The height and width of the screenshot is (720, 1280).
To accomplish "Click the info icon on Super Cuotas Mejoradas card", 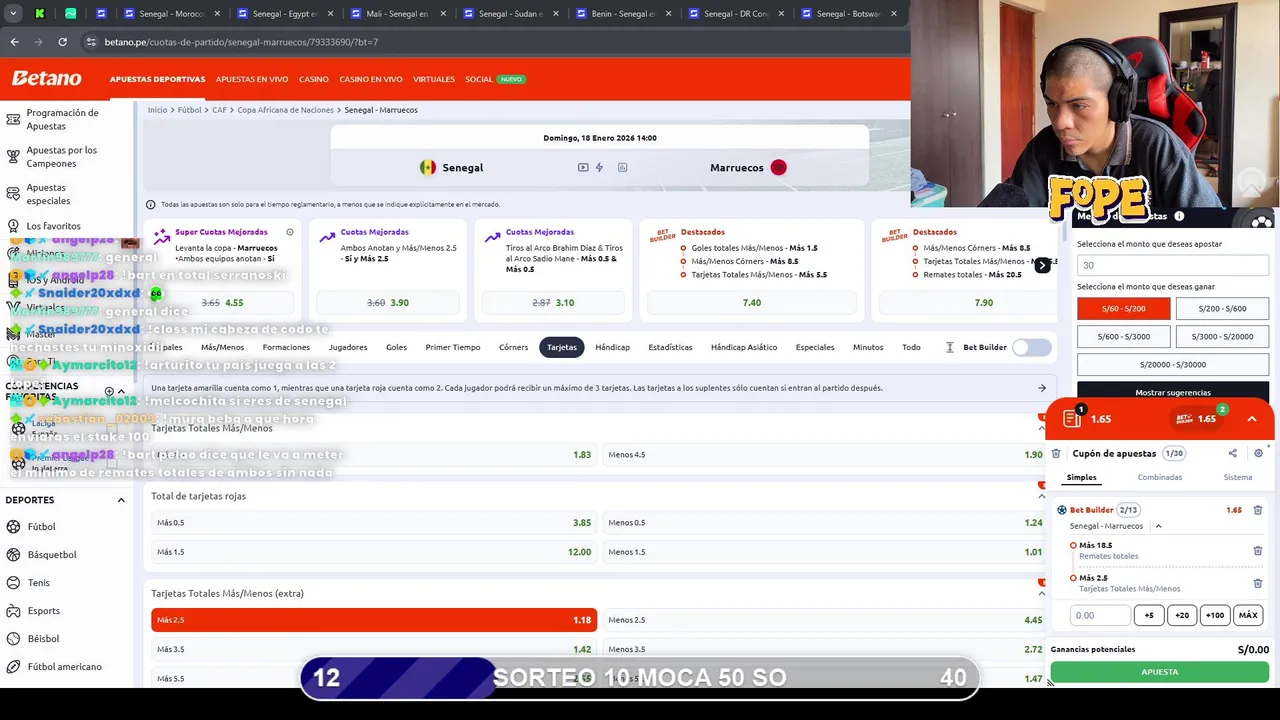I will (290, 232).
